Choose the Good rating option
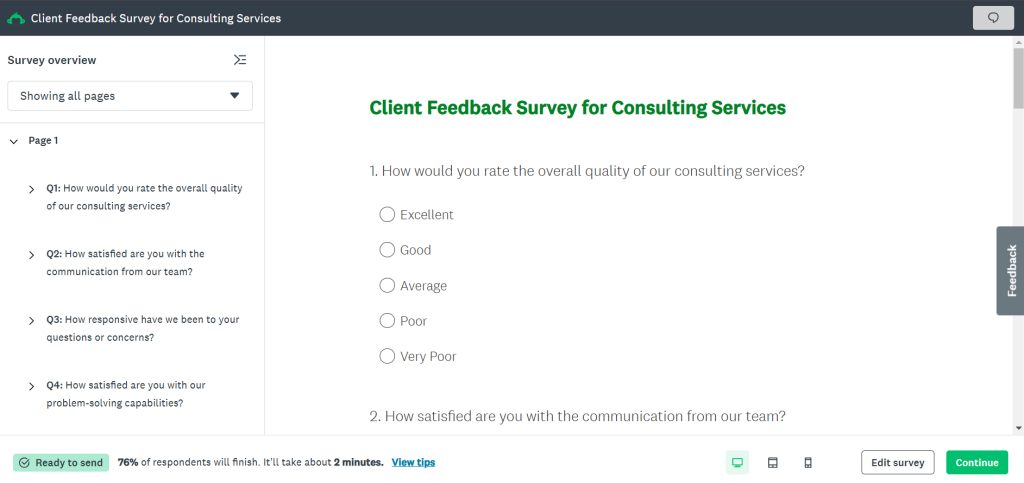 pyautogui.click(x=388, y=250)
